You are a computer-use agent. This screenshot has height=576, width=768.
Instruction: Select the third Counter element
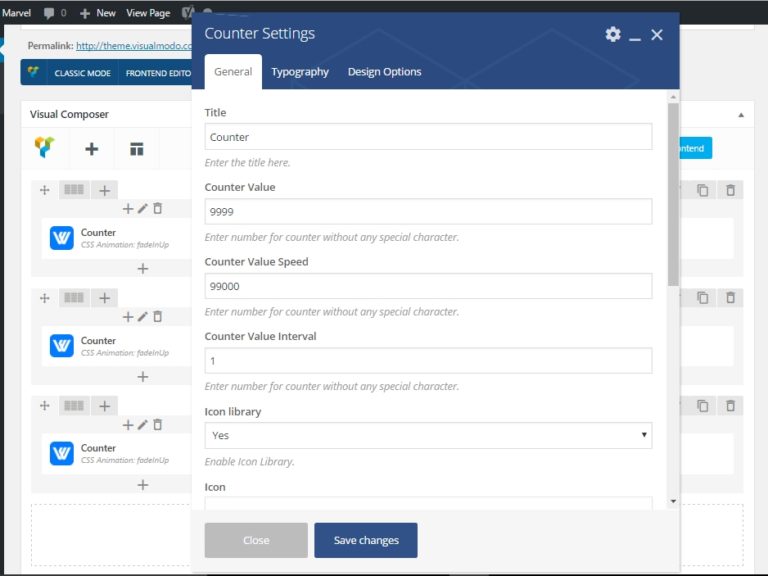(x=117, y=454)
